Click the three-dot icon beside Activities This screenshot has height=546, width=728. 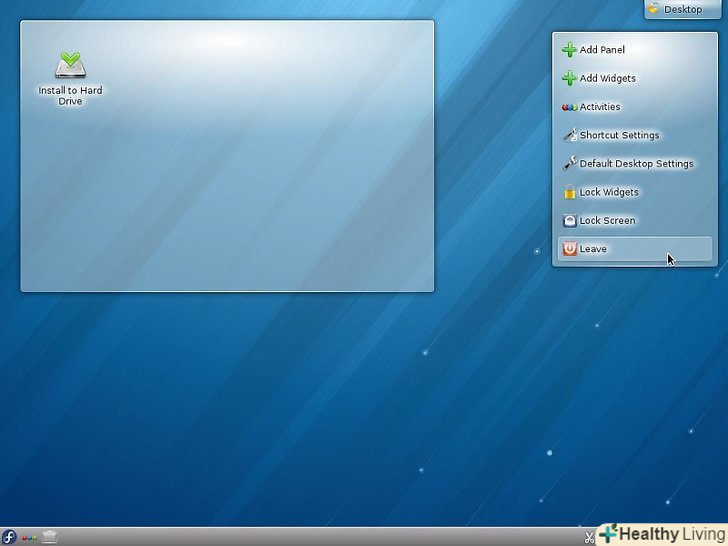(569, 107)
